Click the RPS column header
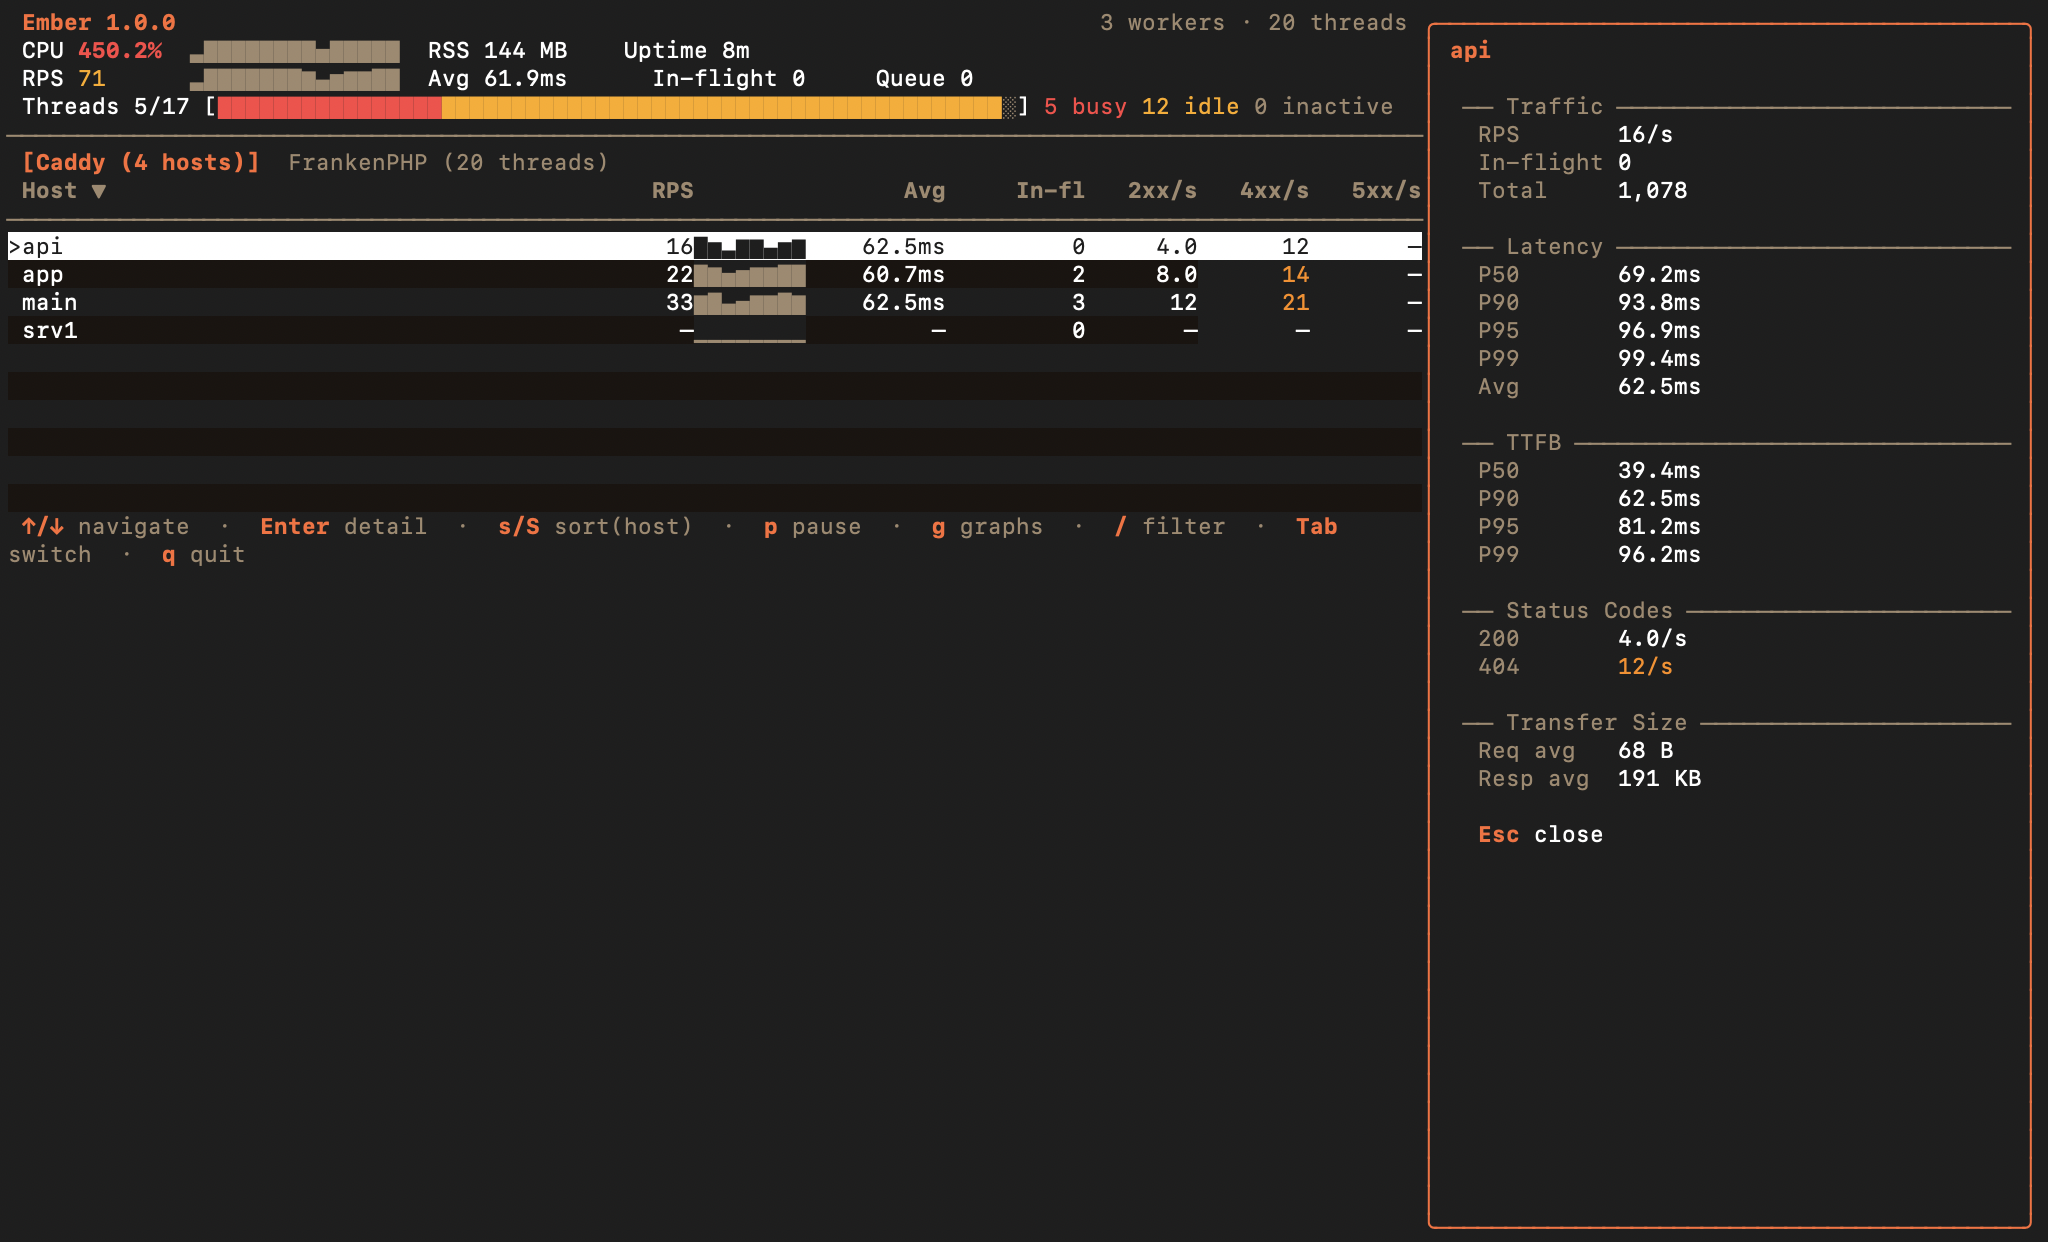The width and height of the screenshot is (2048, 1242). (x=672, y=191)
